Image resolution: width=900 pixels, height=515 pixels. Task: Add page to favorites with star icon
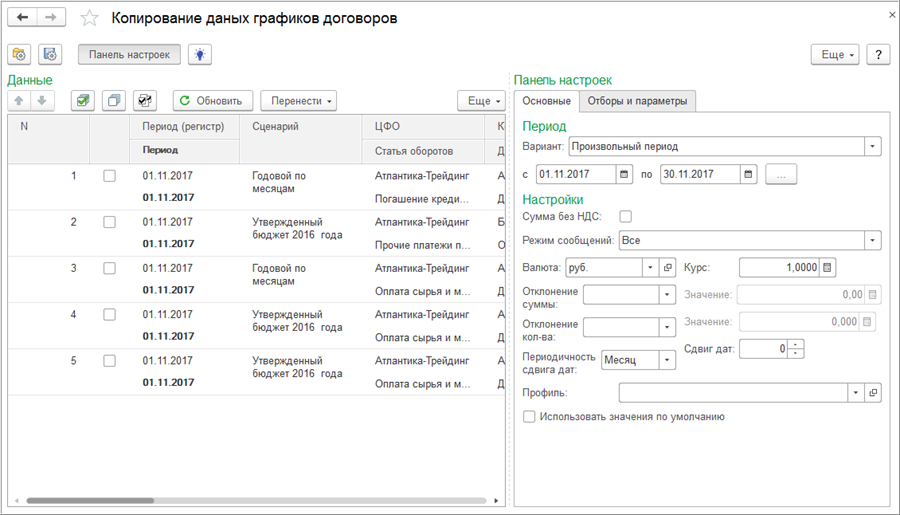point(89,19)
